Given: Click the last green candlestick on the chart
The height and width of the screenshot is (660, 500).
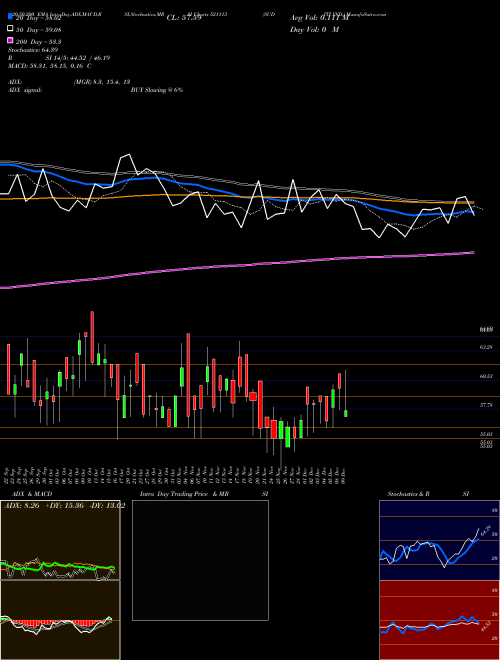Looking at the screenshot, I should coord(346,413).
